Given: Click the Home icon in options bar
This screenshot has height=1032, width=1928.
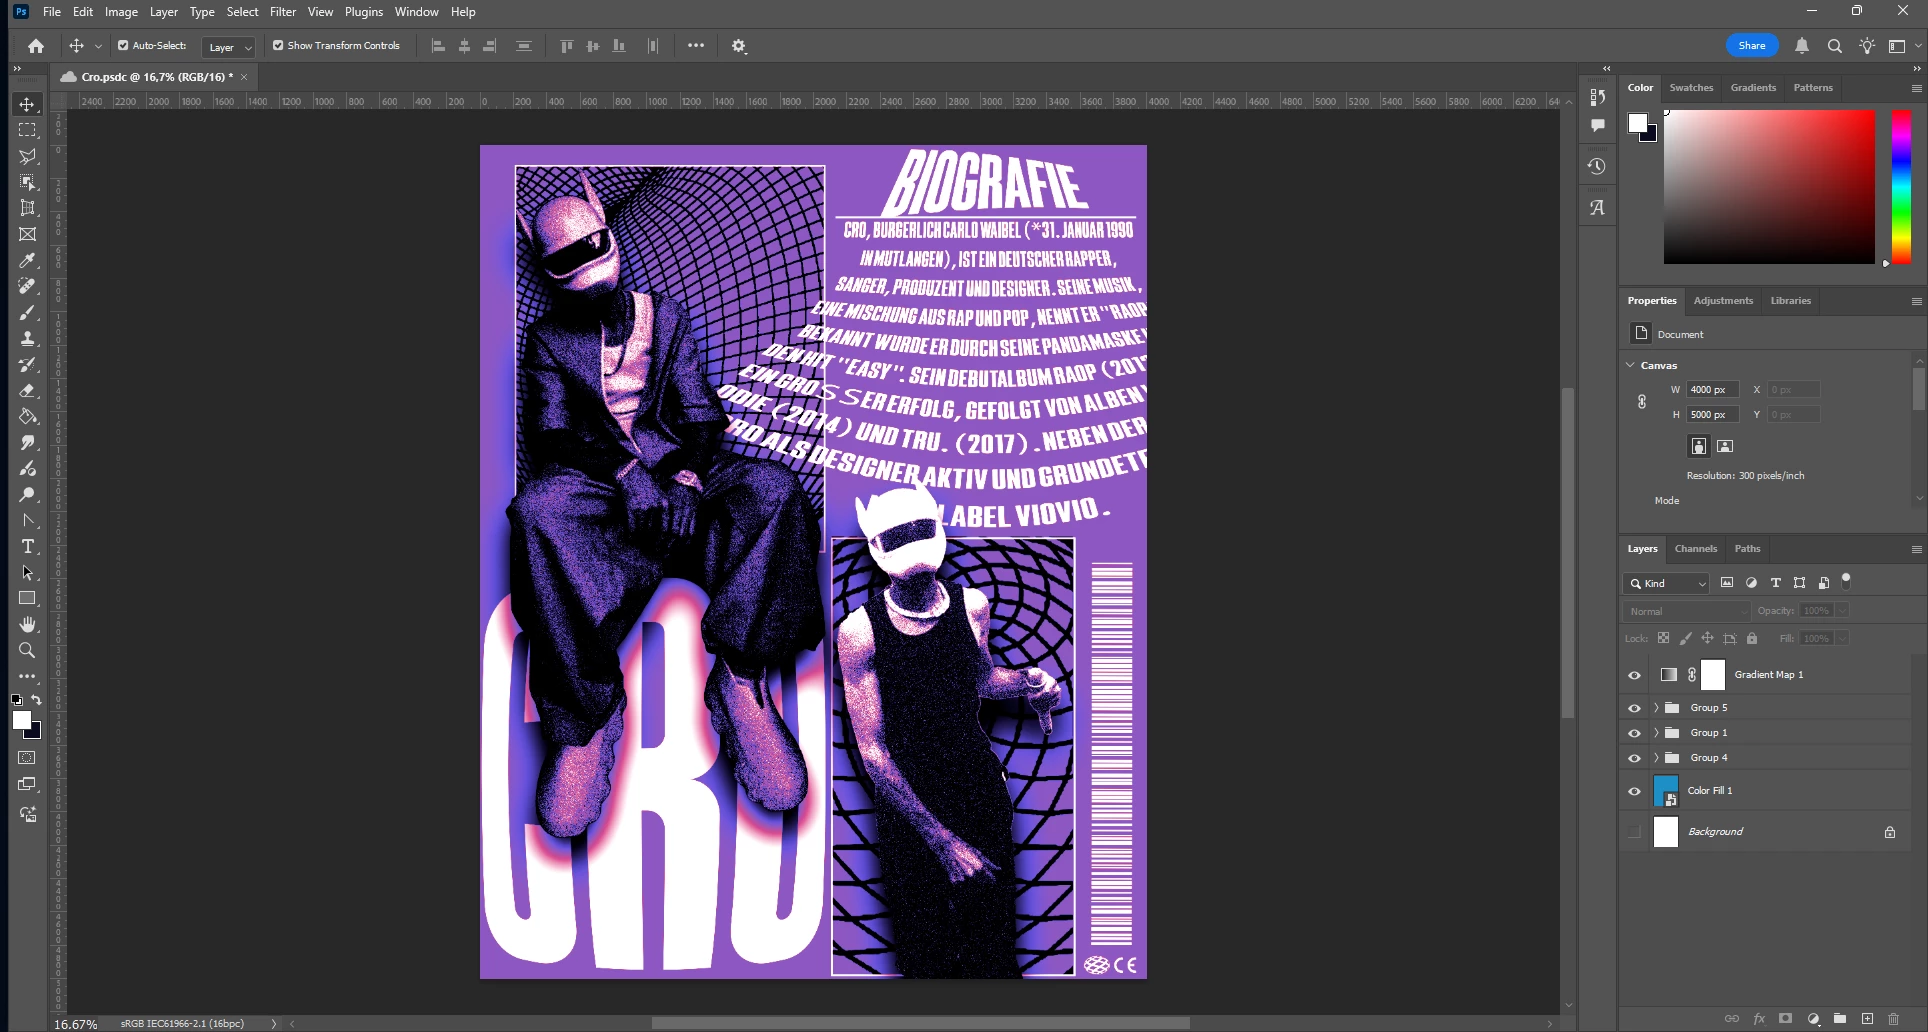Looking at the screenshot, I should pos(36,46).
